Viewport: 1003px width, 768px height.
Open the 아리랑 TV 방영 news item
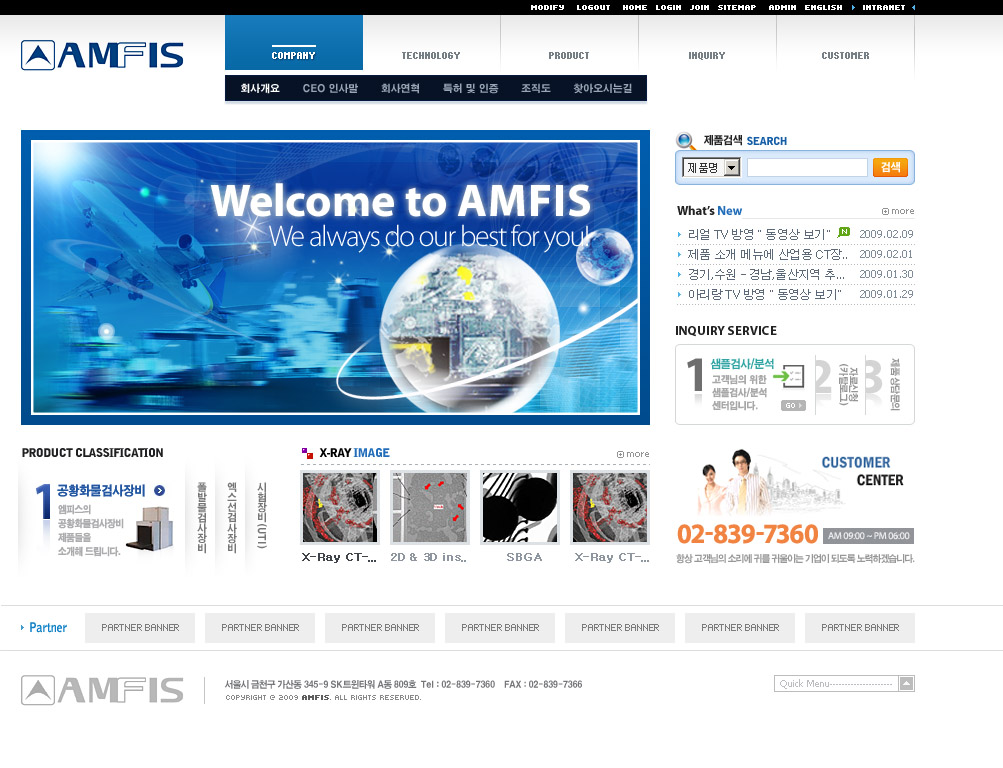coord(764,294)
